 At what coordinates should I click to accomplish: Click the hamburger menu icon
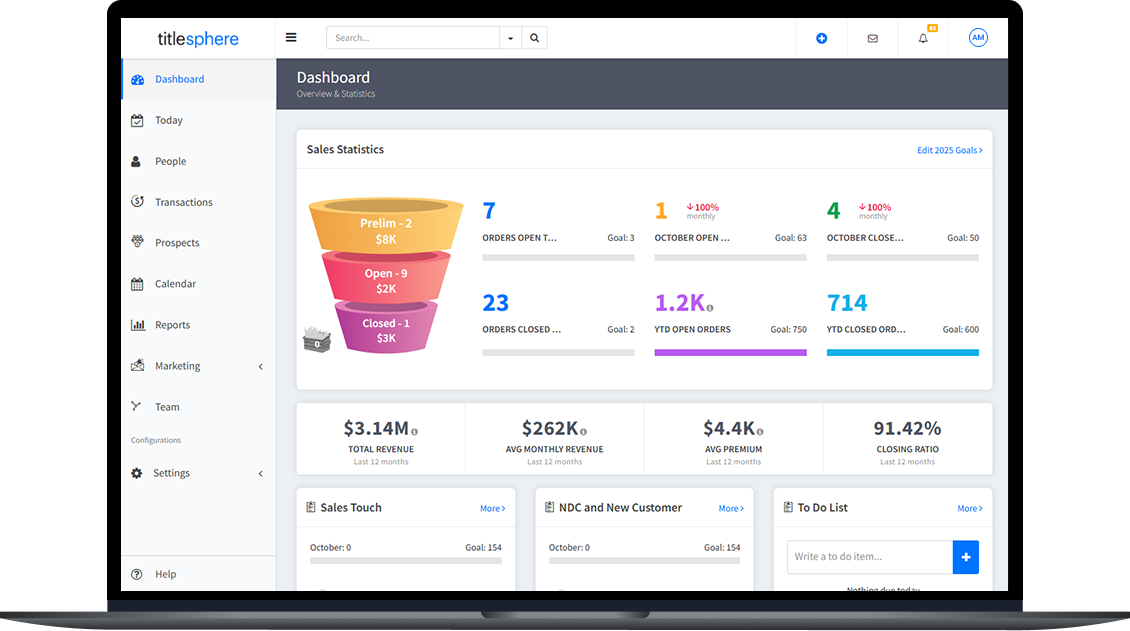tap(291, 38)
